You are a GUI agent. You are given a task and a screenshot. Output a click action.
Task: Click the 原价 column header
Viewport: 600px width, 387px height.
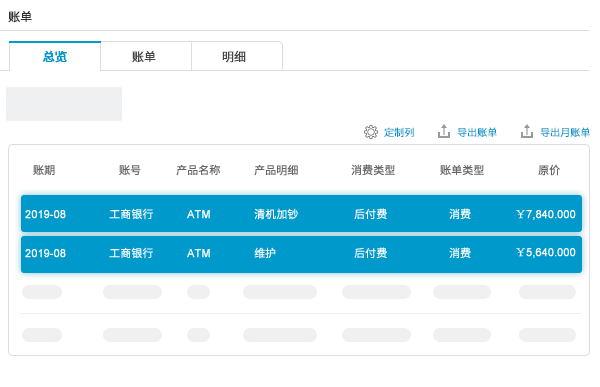coord(549,170)
